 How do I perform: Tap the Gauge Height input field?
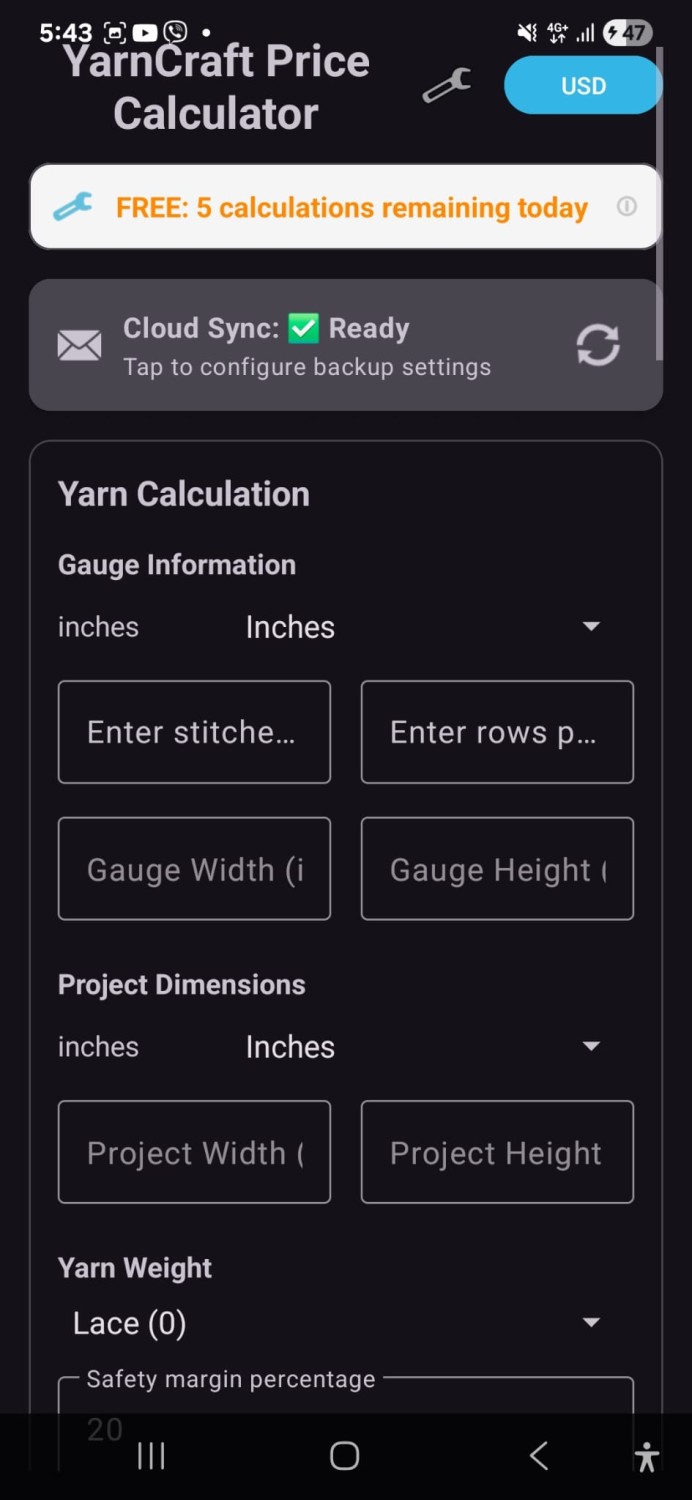point(497,869)
